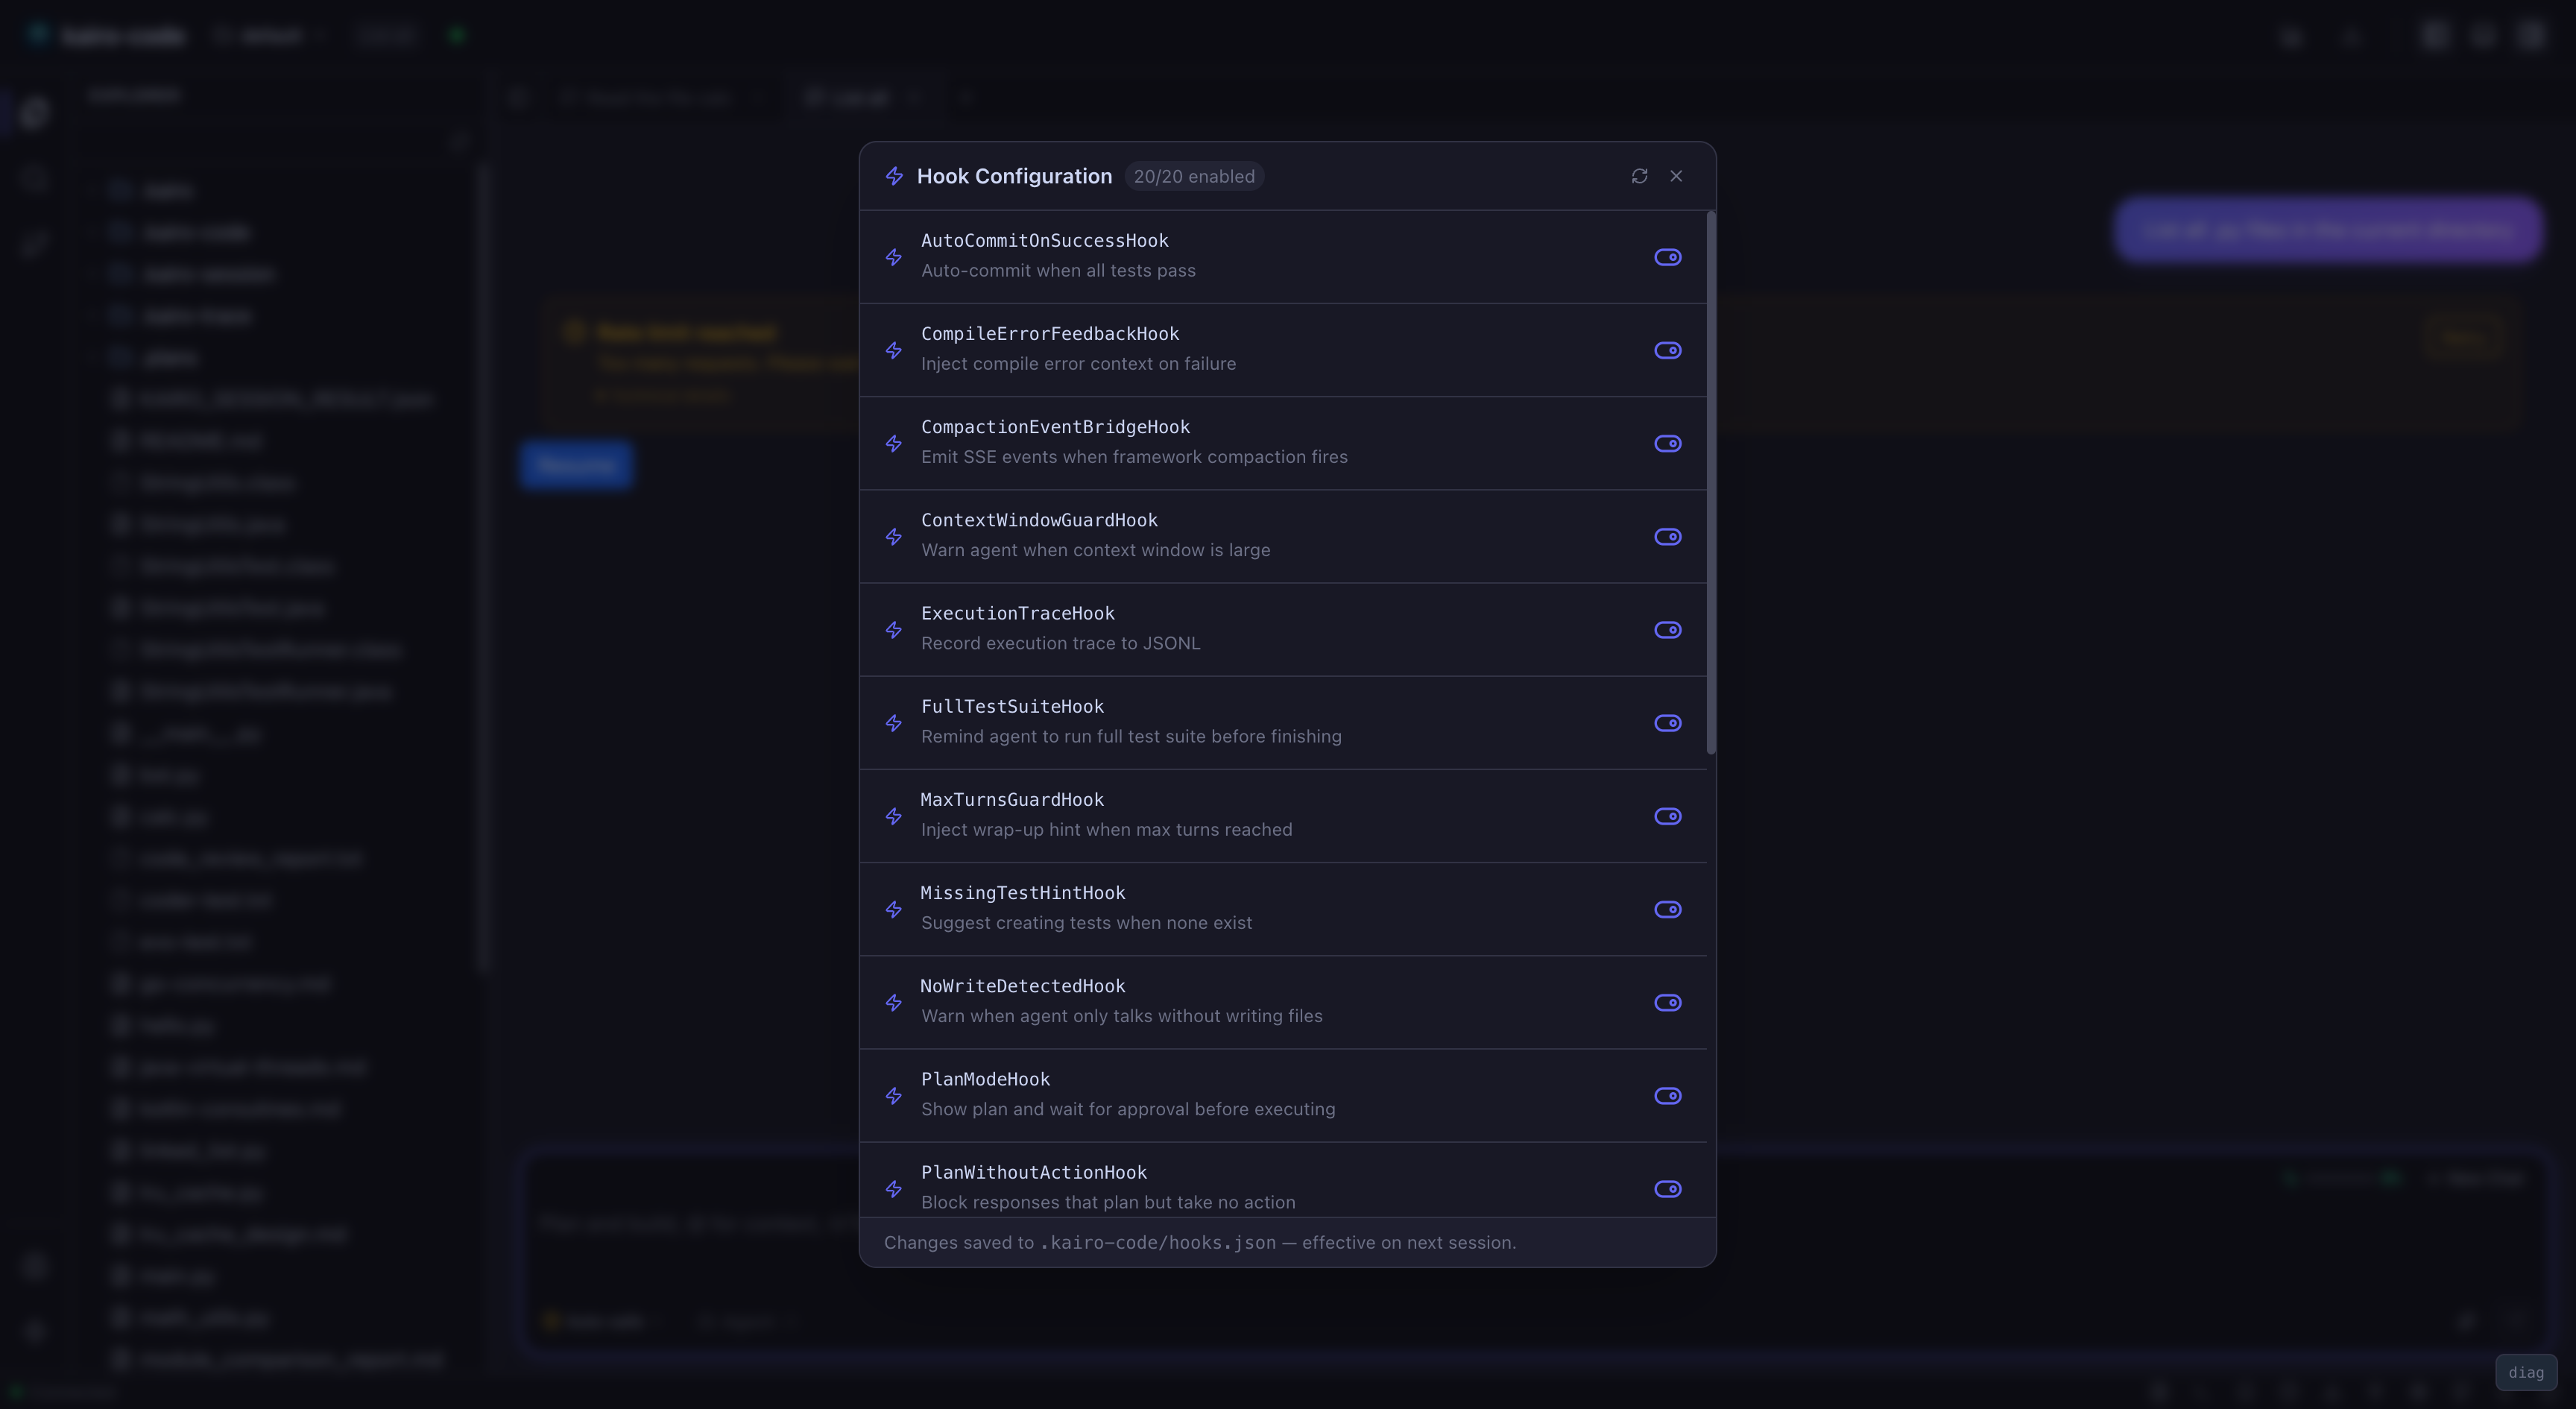This screenshot has width=2576, height=1409.
Task: Select the CompileErrorFeedbackHook name
Action: click(1049, 334)
